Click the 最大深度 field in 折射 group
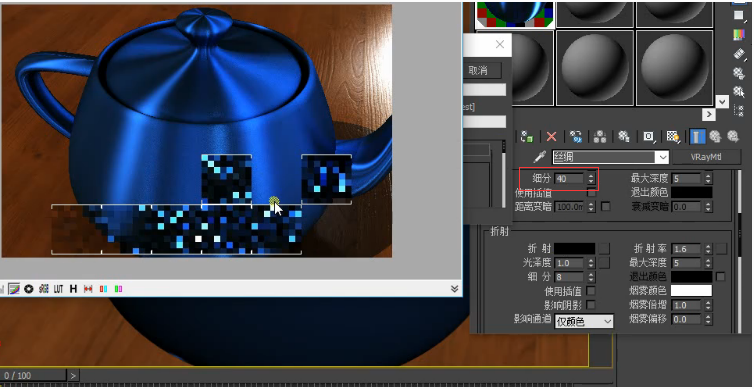 tap(687, 263)
